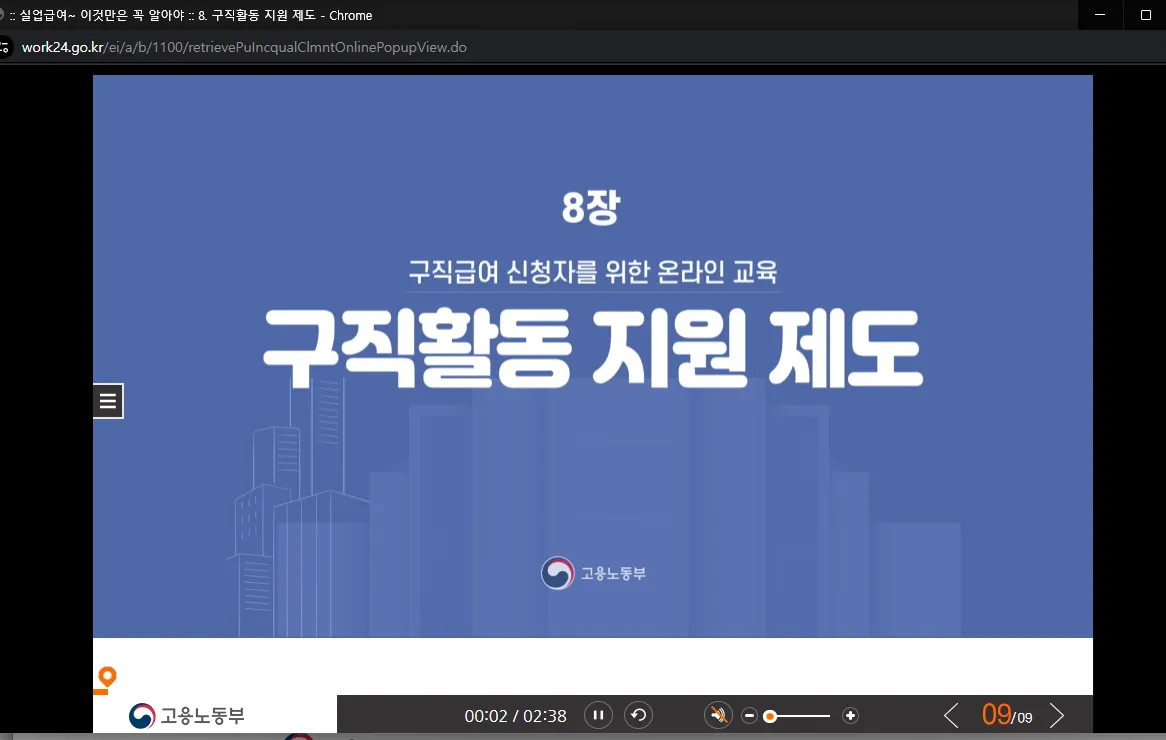Restart the video with the replay button
Viewport: 1166px width, 740px height.
click(638, 715)
